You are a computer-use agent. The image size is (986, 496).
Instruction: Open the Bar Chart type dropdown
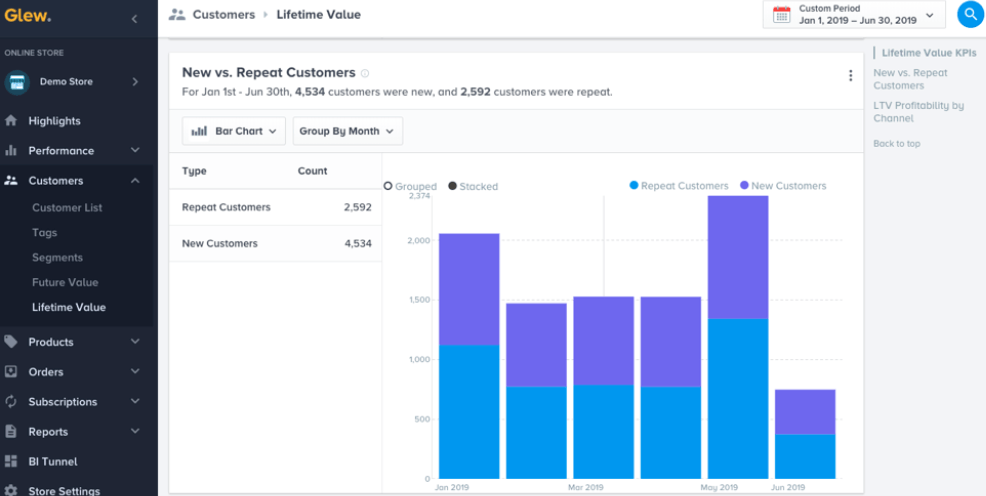(234, 131)
